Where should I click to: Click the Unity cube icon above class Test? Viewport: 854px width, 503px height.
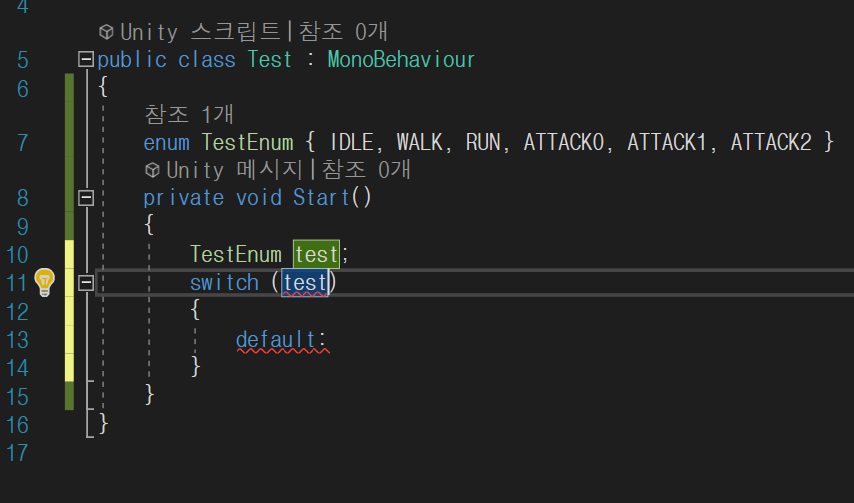click(106, 32)
